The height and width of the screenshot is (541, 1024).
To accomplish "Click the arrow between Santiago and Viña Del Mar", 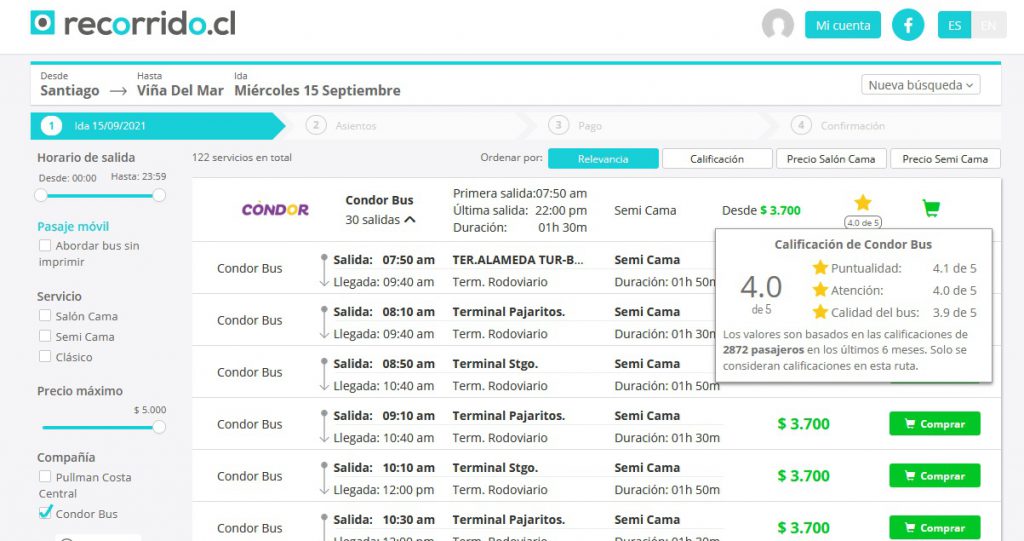I will (x=118, y=91).
